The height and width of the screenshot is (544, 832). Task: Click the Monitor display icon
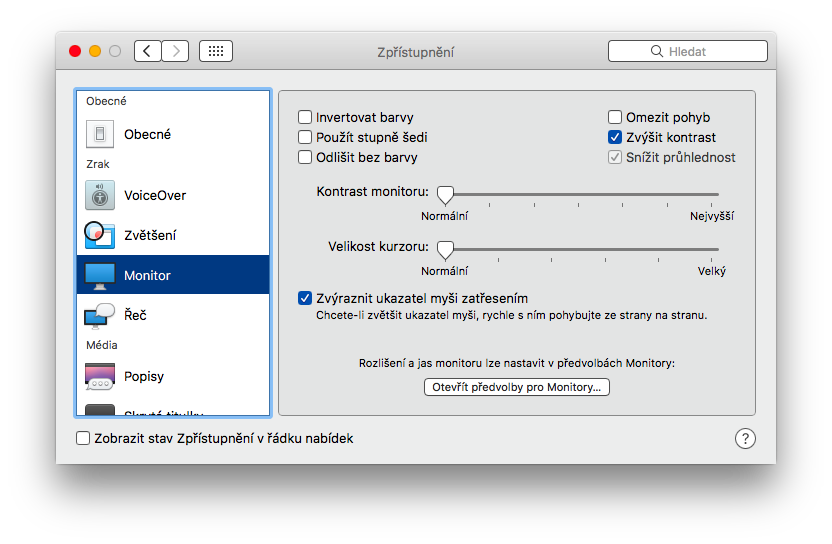pyautogui.click(x=99, y=275)
